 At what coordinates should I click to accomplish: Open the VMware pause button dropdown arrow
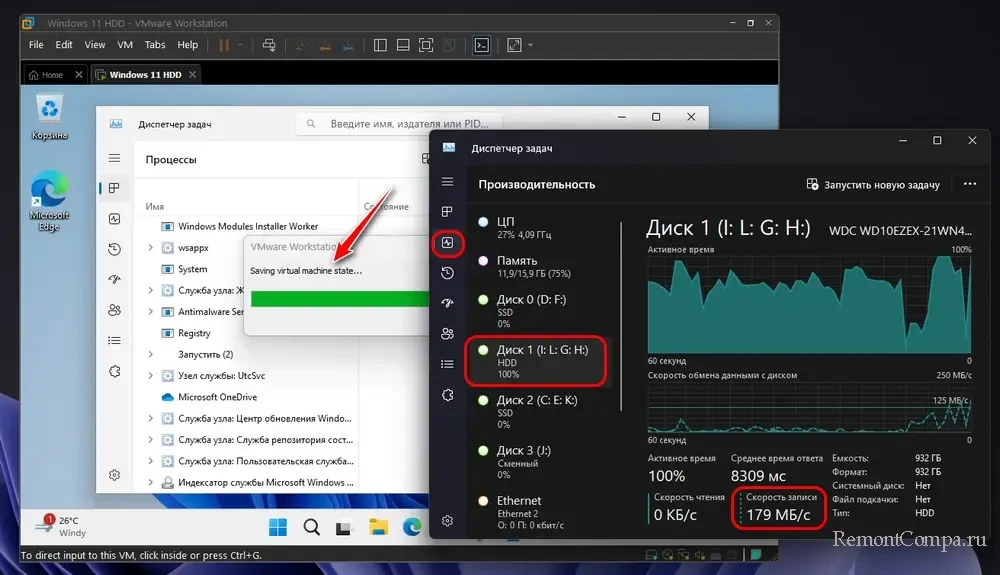click(x=240, y=45)
